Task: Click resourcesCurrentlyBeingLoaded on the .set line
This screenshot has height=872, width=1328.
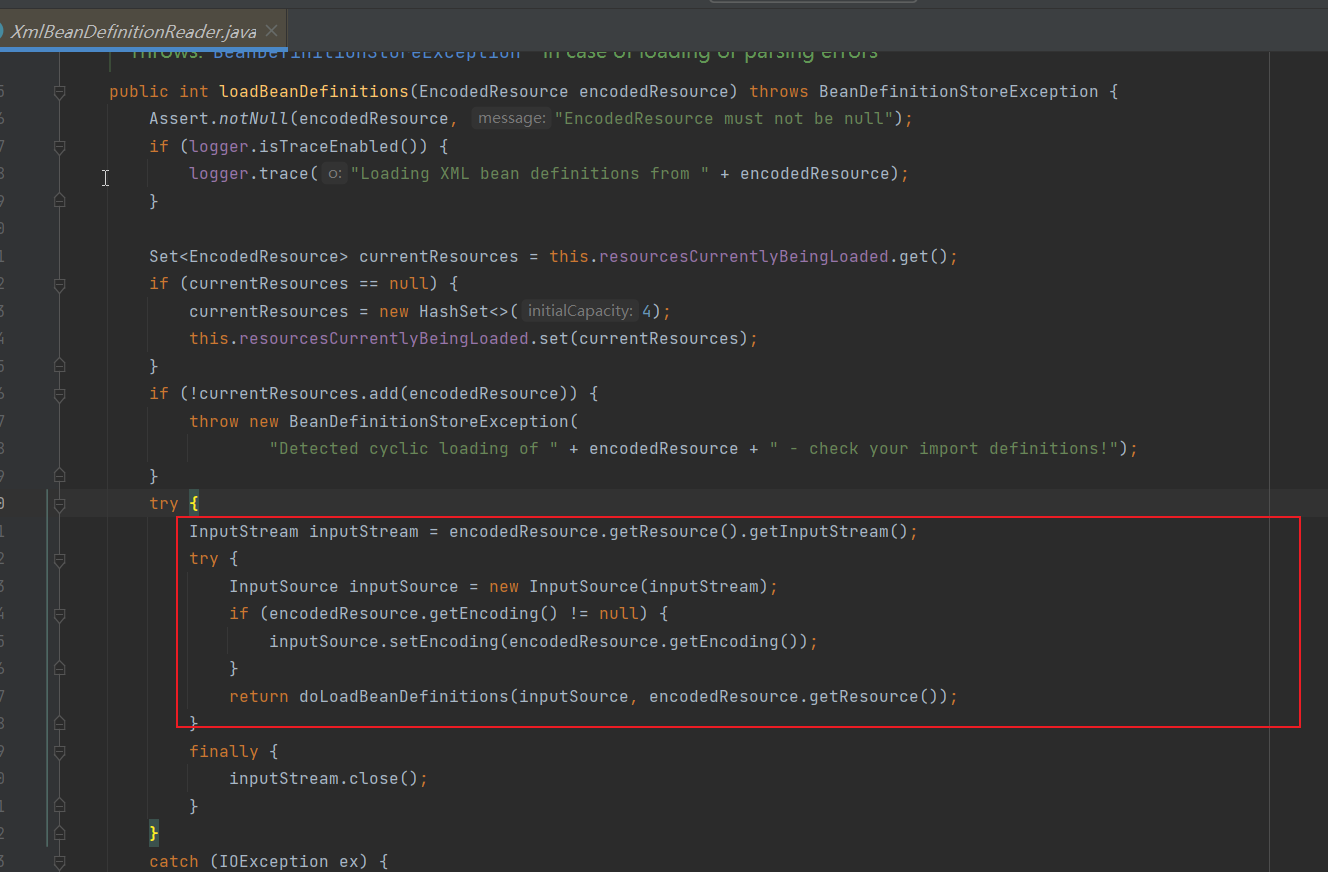Action: tap(384, 339)
